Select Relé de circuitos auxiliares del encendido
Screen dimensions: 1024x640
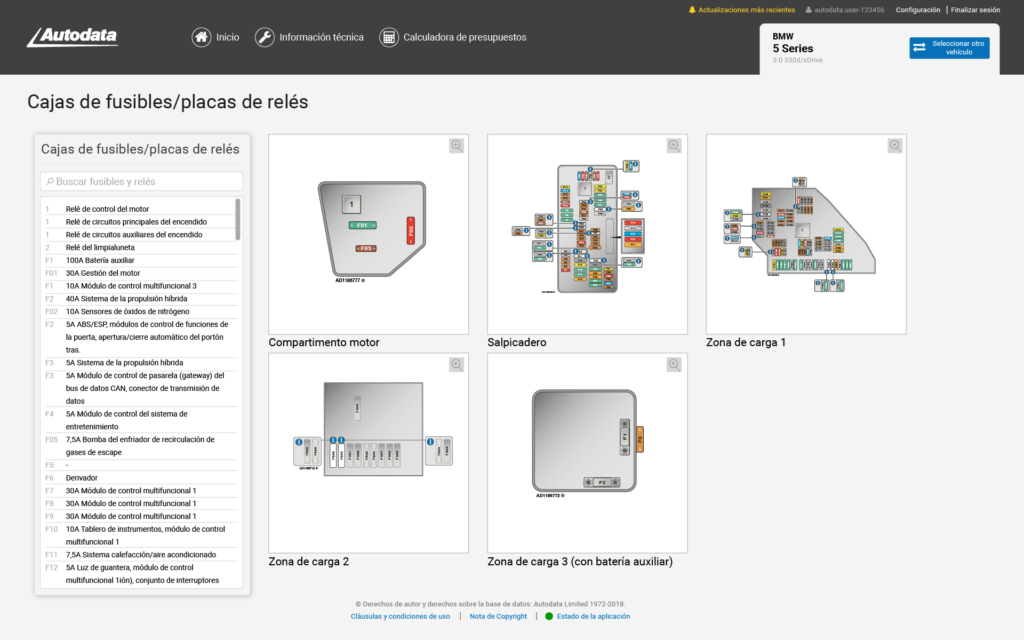pos(140,234)
